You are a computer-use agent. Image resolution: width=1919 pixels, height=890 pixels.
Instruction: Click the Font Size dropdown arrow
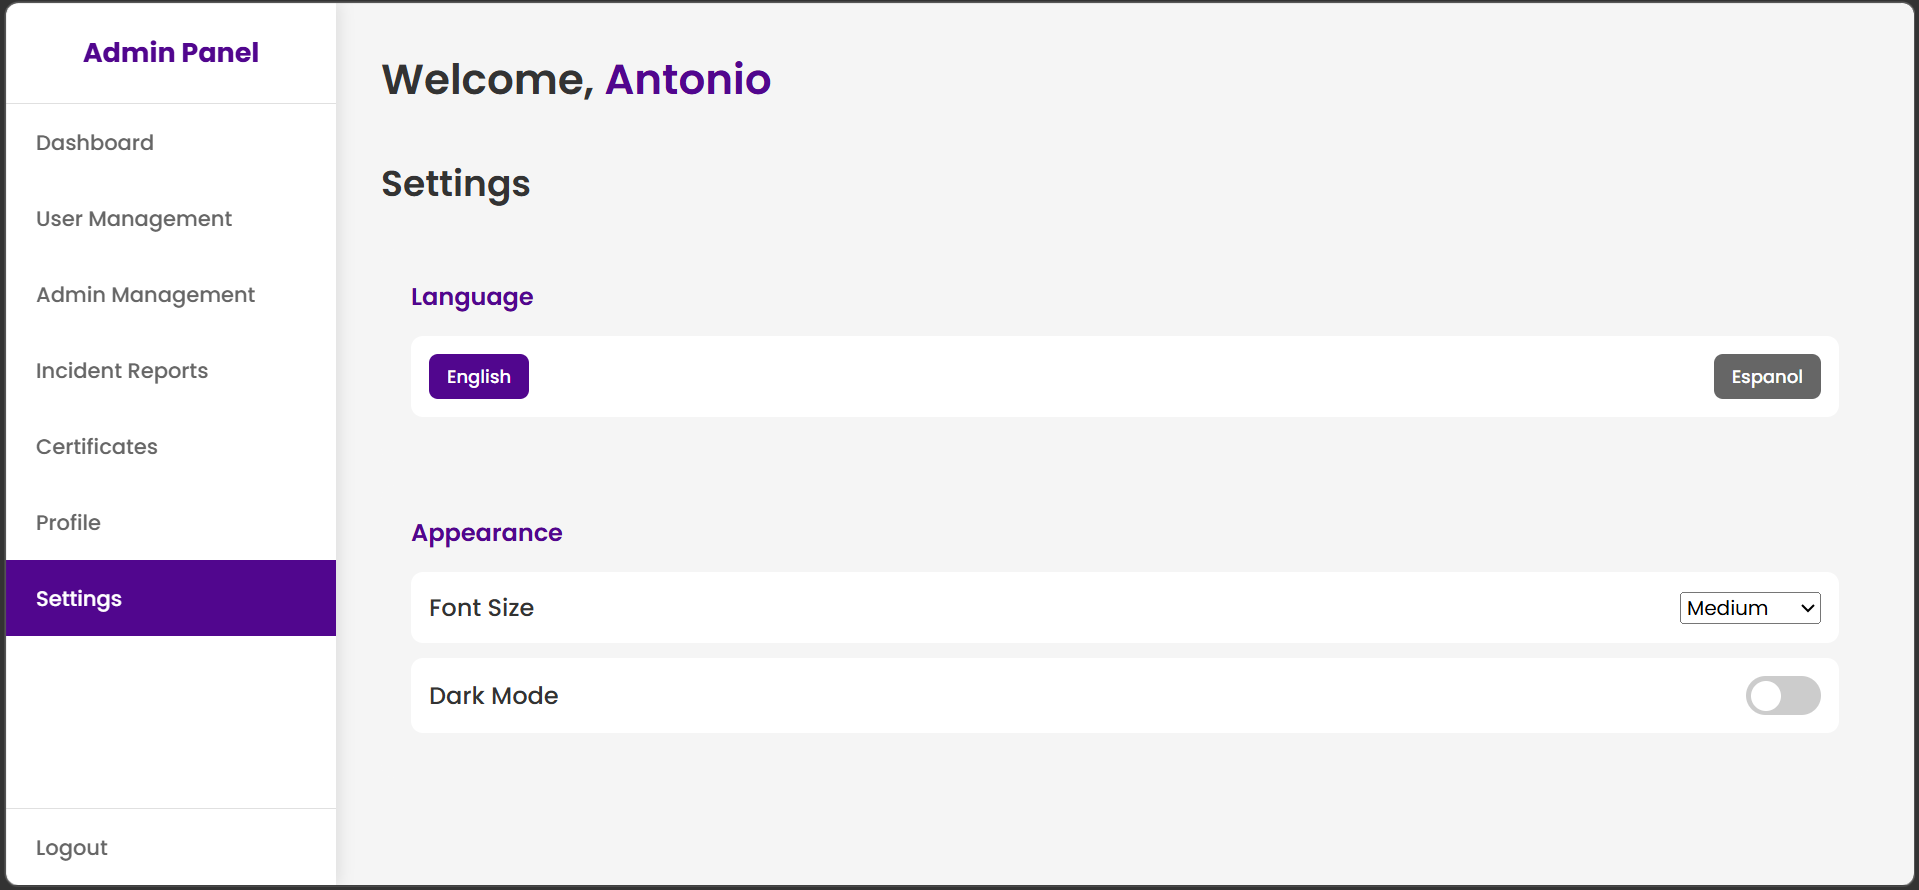[1807, 608]
